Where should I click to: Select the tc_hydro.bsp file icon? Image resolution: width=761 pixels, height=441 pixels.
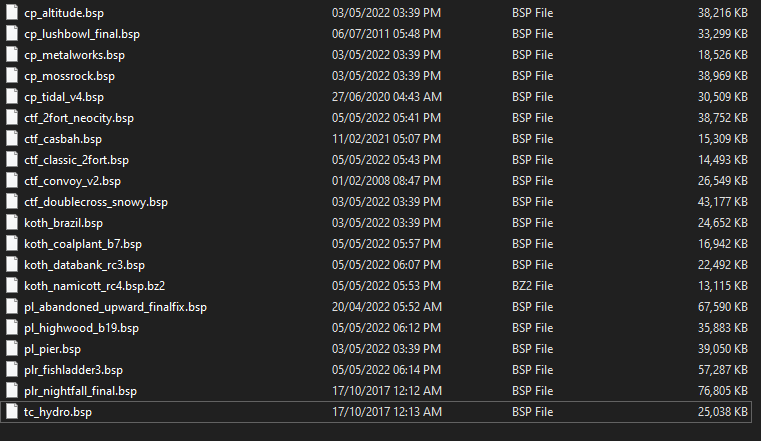click(x=12, y=412)
